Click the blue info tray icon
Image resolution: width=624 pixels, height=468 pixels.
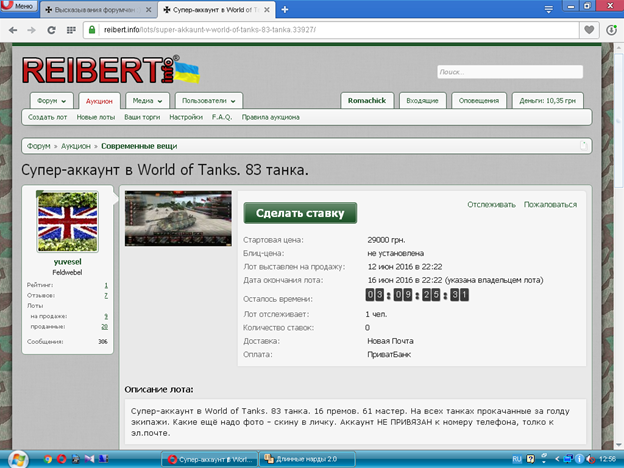[x=579, y=459]
